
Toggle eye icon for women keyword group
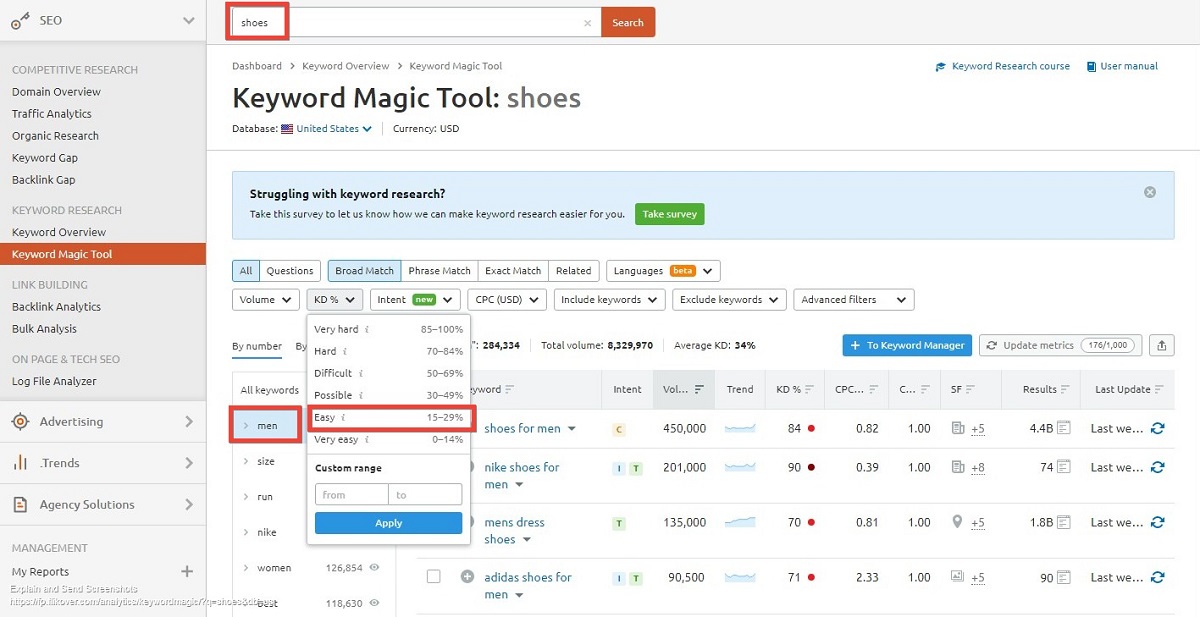pos(375,567)
